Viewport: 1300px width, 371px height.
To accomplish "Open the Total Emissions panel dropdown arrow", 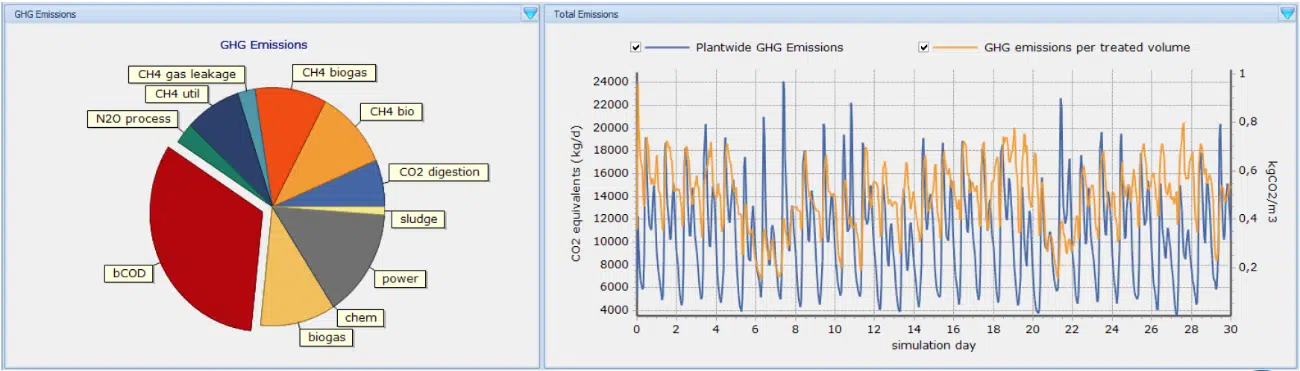I will pyautogui.click(x=1287, y=13).
